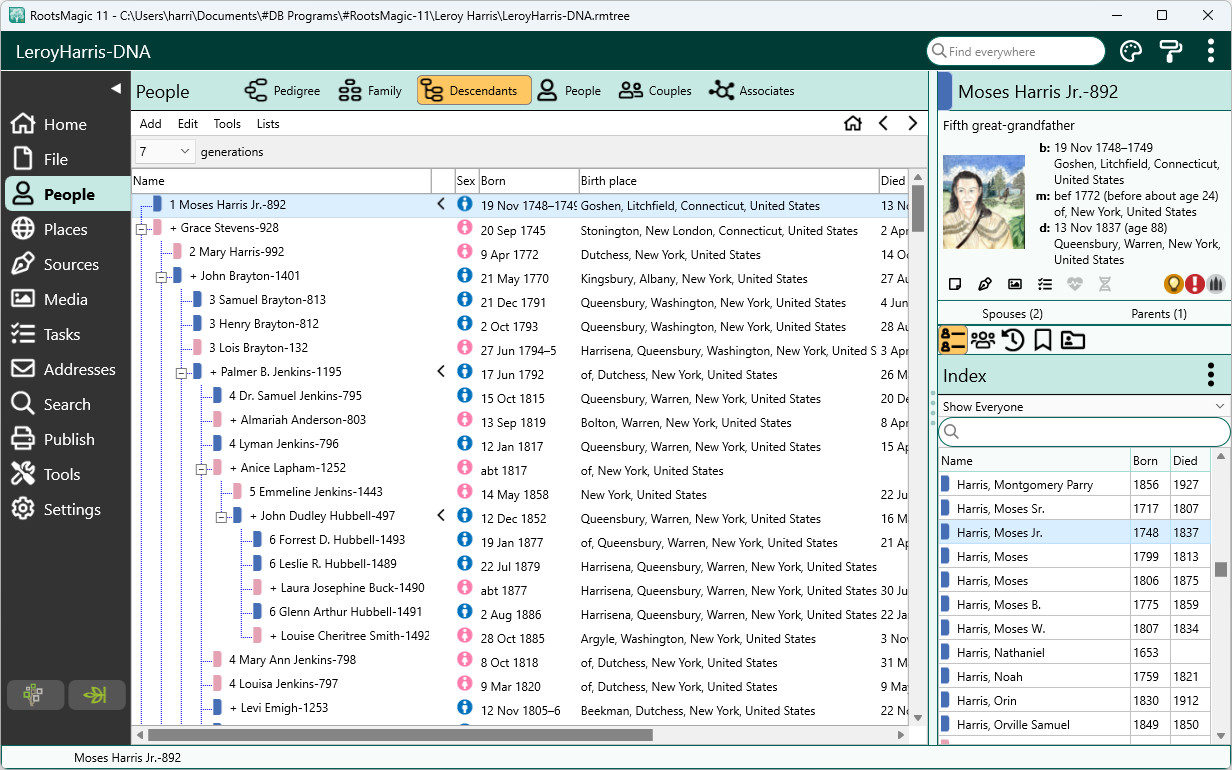Collapse the Grace Stevens-928 tree branch
The image size is (1232, 770).
coord(144,229)
